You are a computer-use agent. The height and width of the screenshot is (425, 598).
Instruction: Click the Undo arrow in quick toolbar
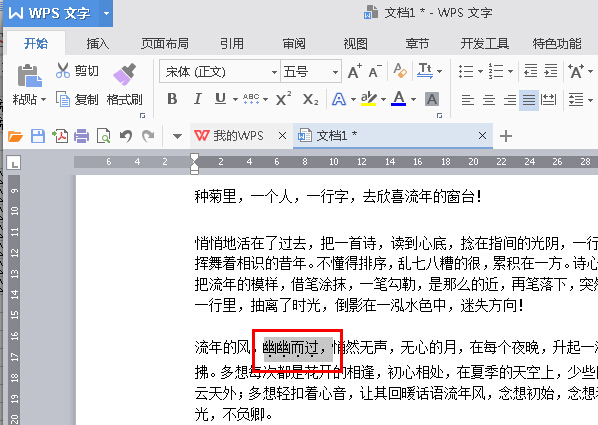(x=126, y=135)
